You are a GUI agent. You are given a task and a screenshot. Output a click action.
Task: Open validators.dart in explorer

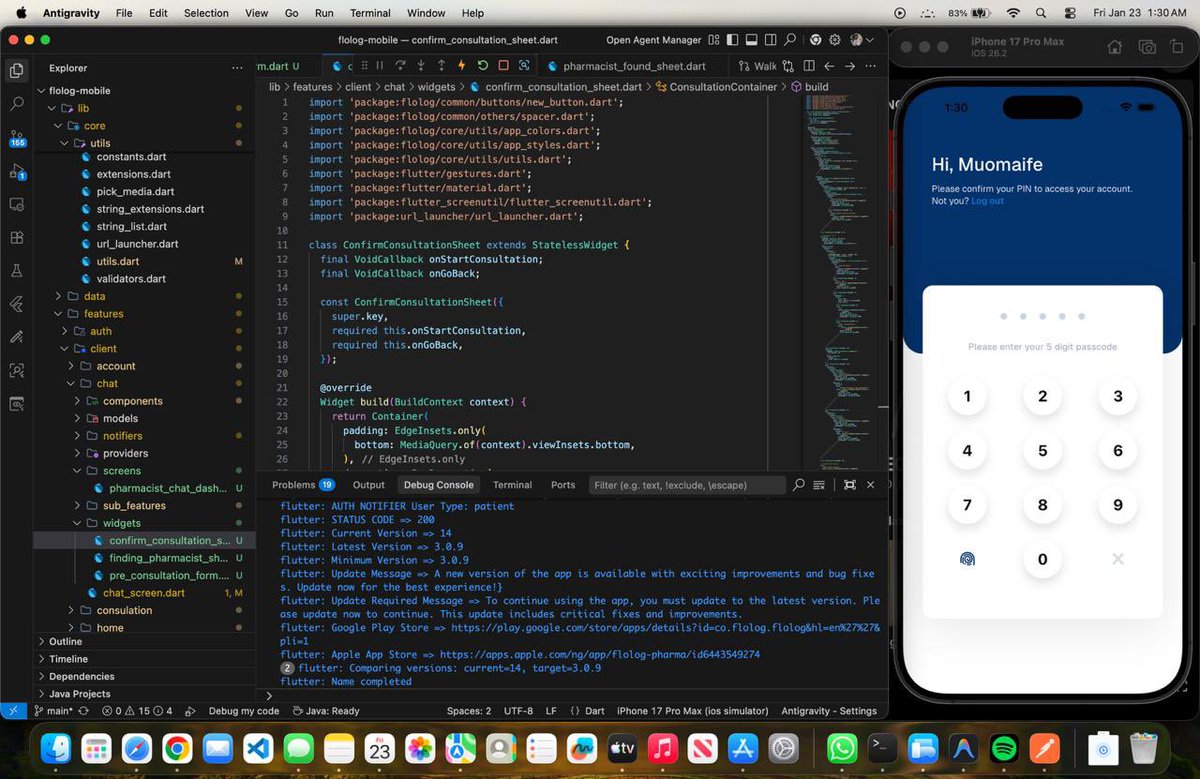[x=131, y=279]
